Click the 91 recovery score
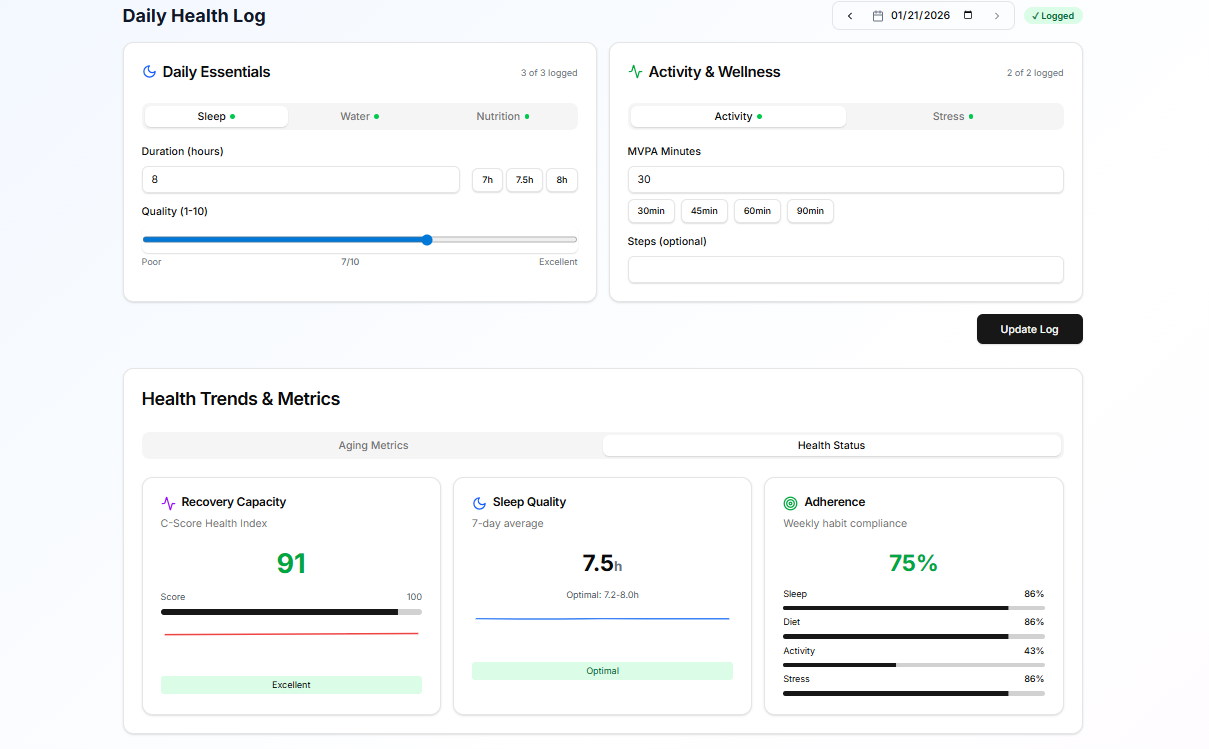The width and height of the screenshot is (1209, 749). 291,564
